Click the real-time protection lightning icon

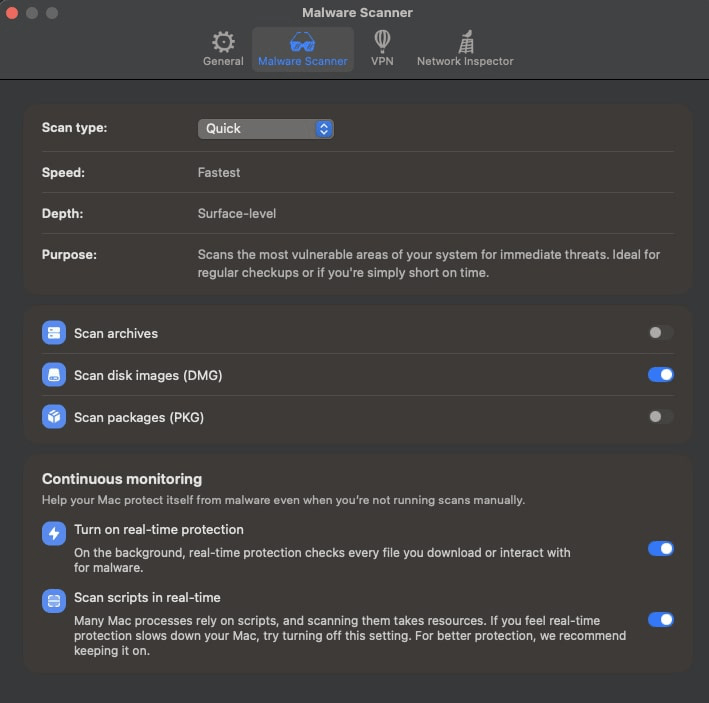point(54,533)
